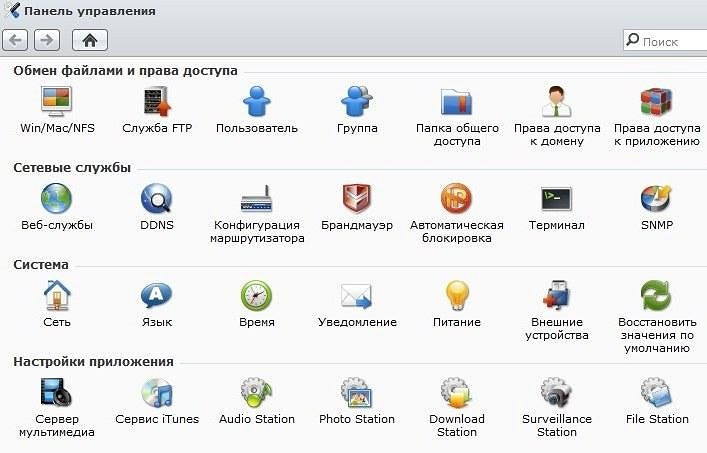The image size is (707, 453).
Task: Click the Система section heading
Action: tap(41, 265)
